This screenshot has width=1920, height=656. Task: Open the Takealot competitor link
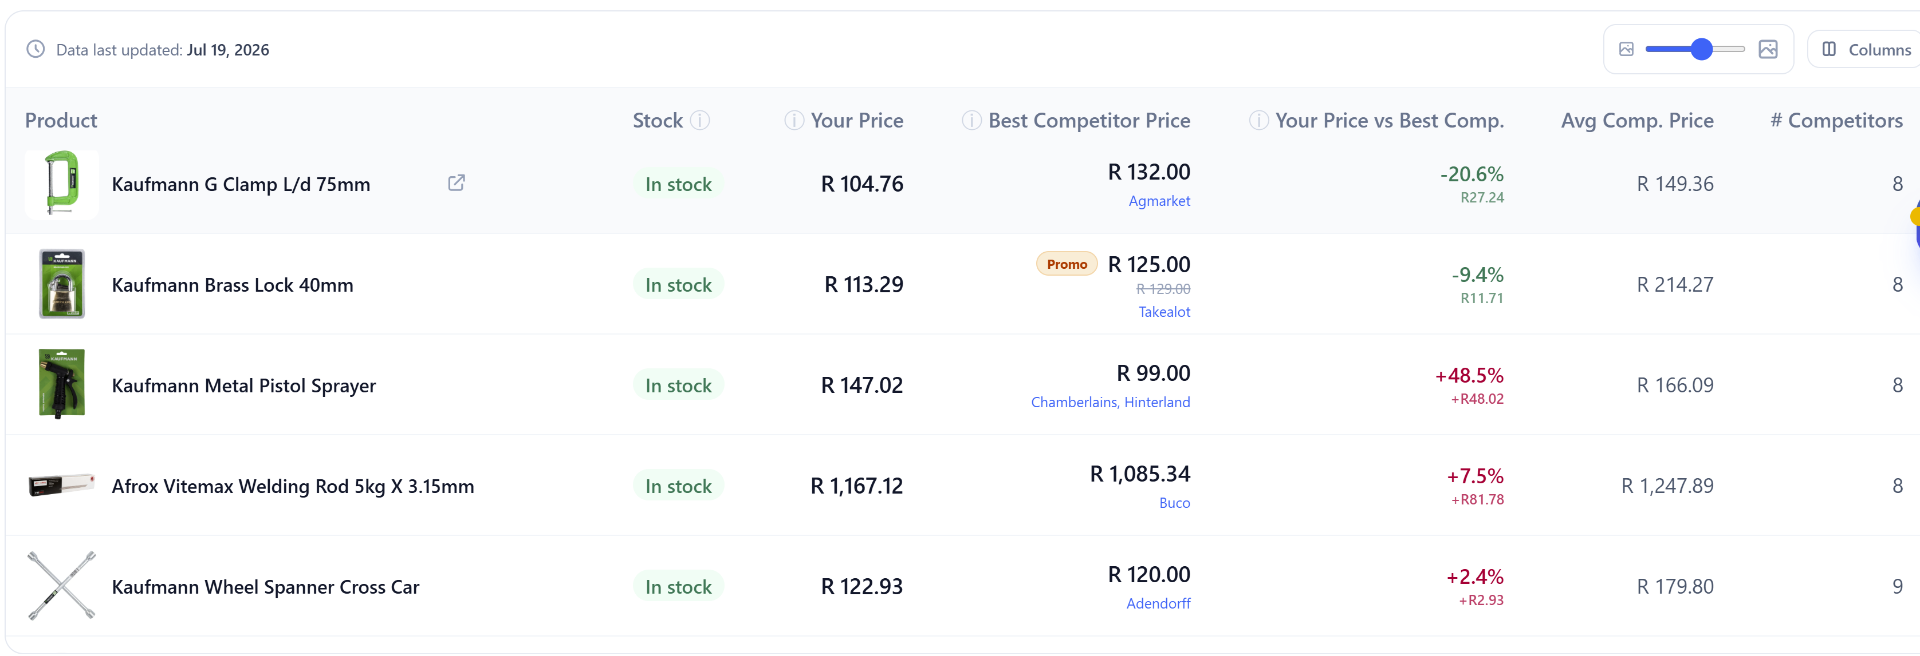click(x=1164, y=312)
